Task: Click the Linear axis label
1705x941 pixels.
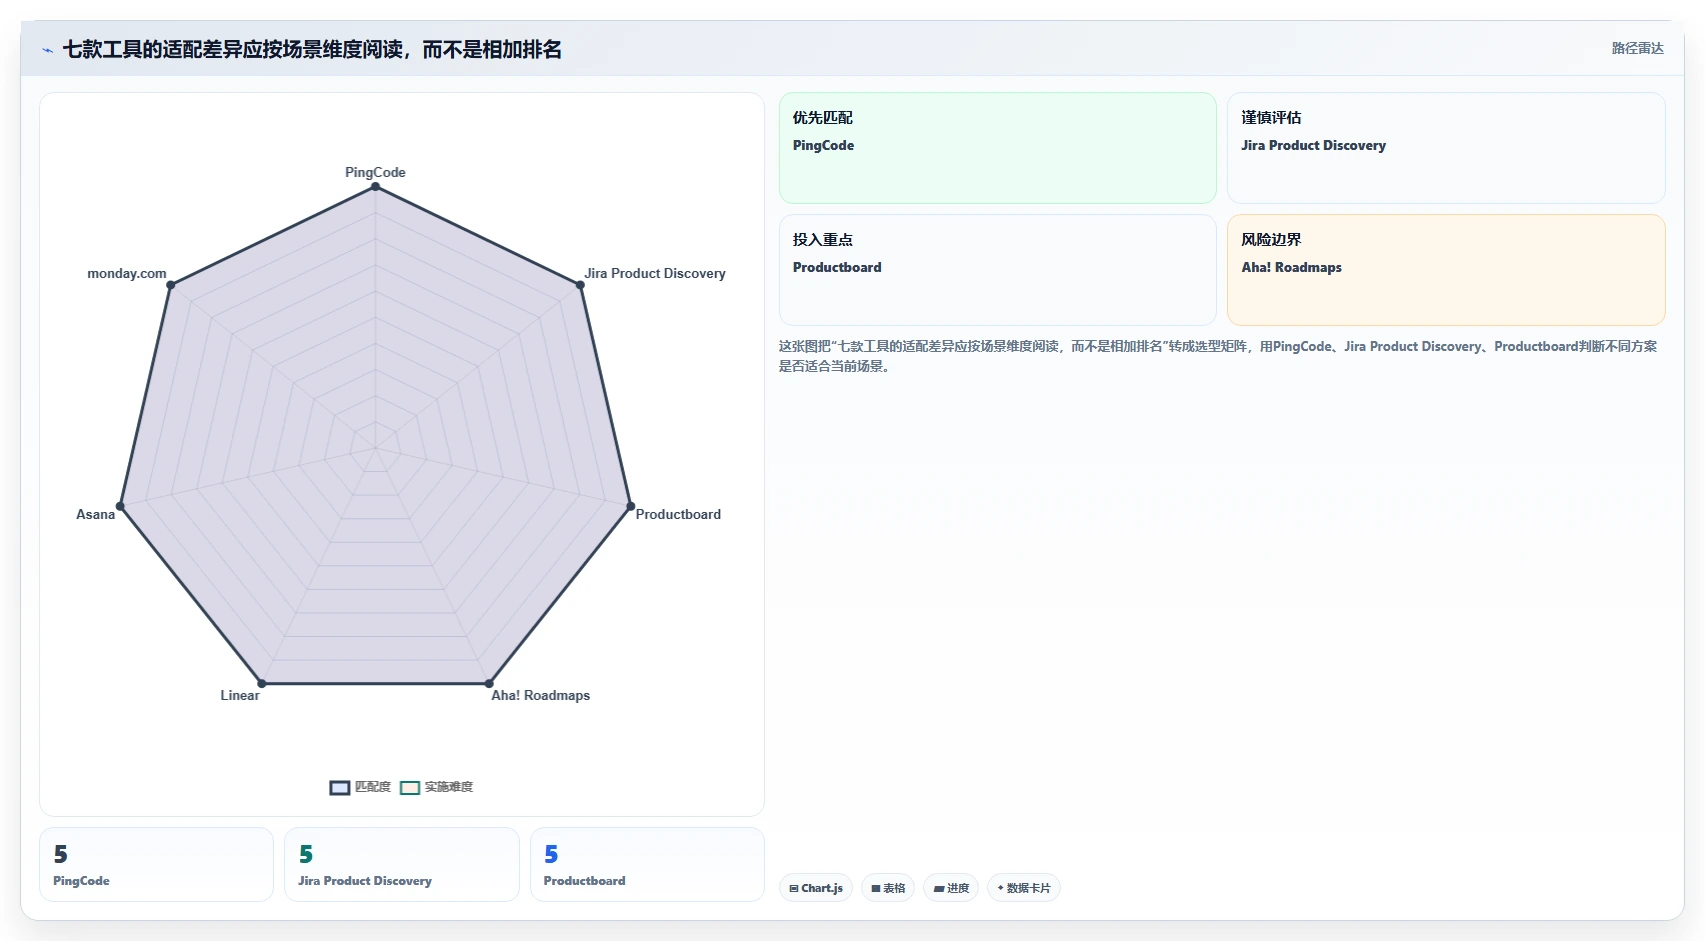Action: (240, 695)
